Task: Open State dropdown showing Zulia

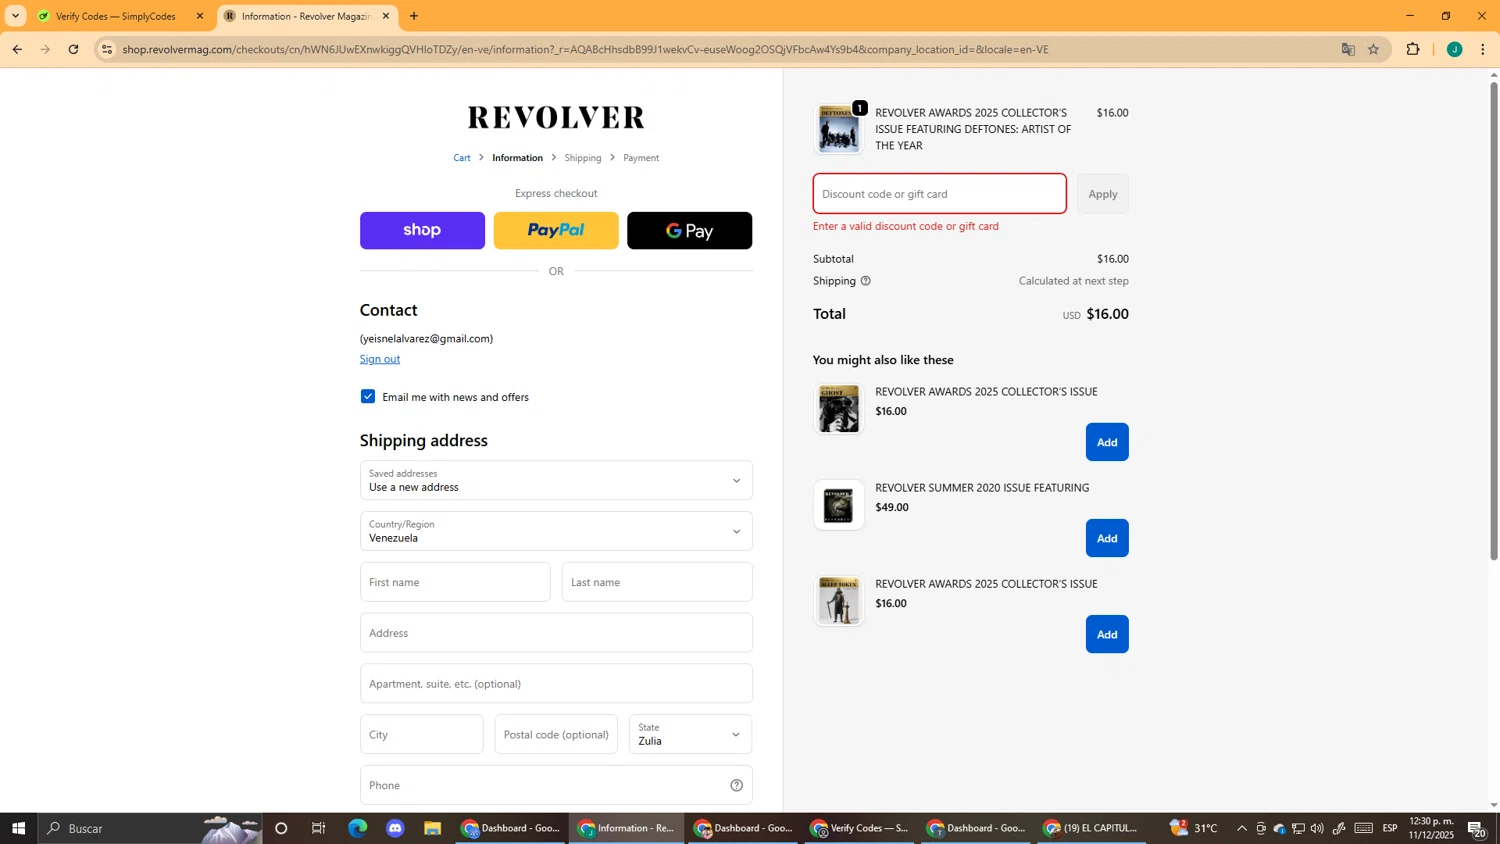Action: pos(691,734)
